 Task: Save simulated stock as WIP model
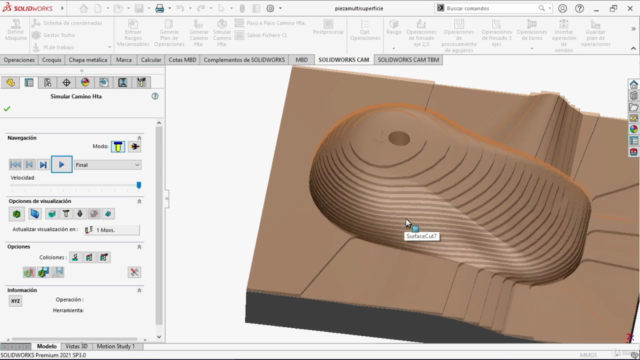coord(43,272)
